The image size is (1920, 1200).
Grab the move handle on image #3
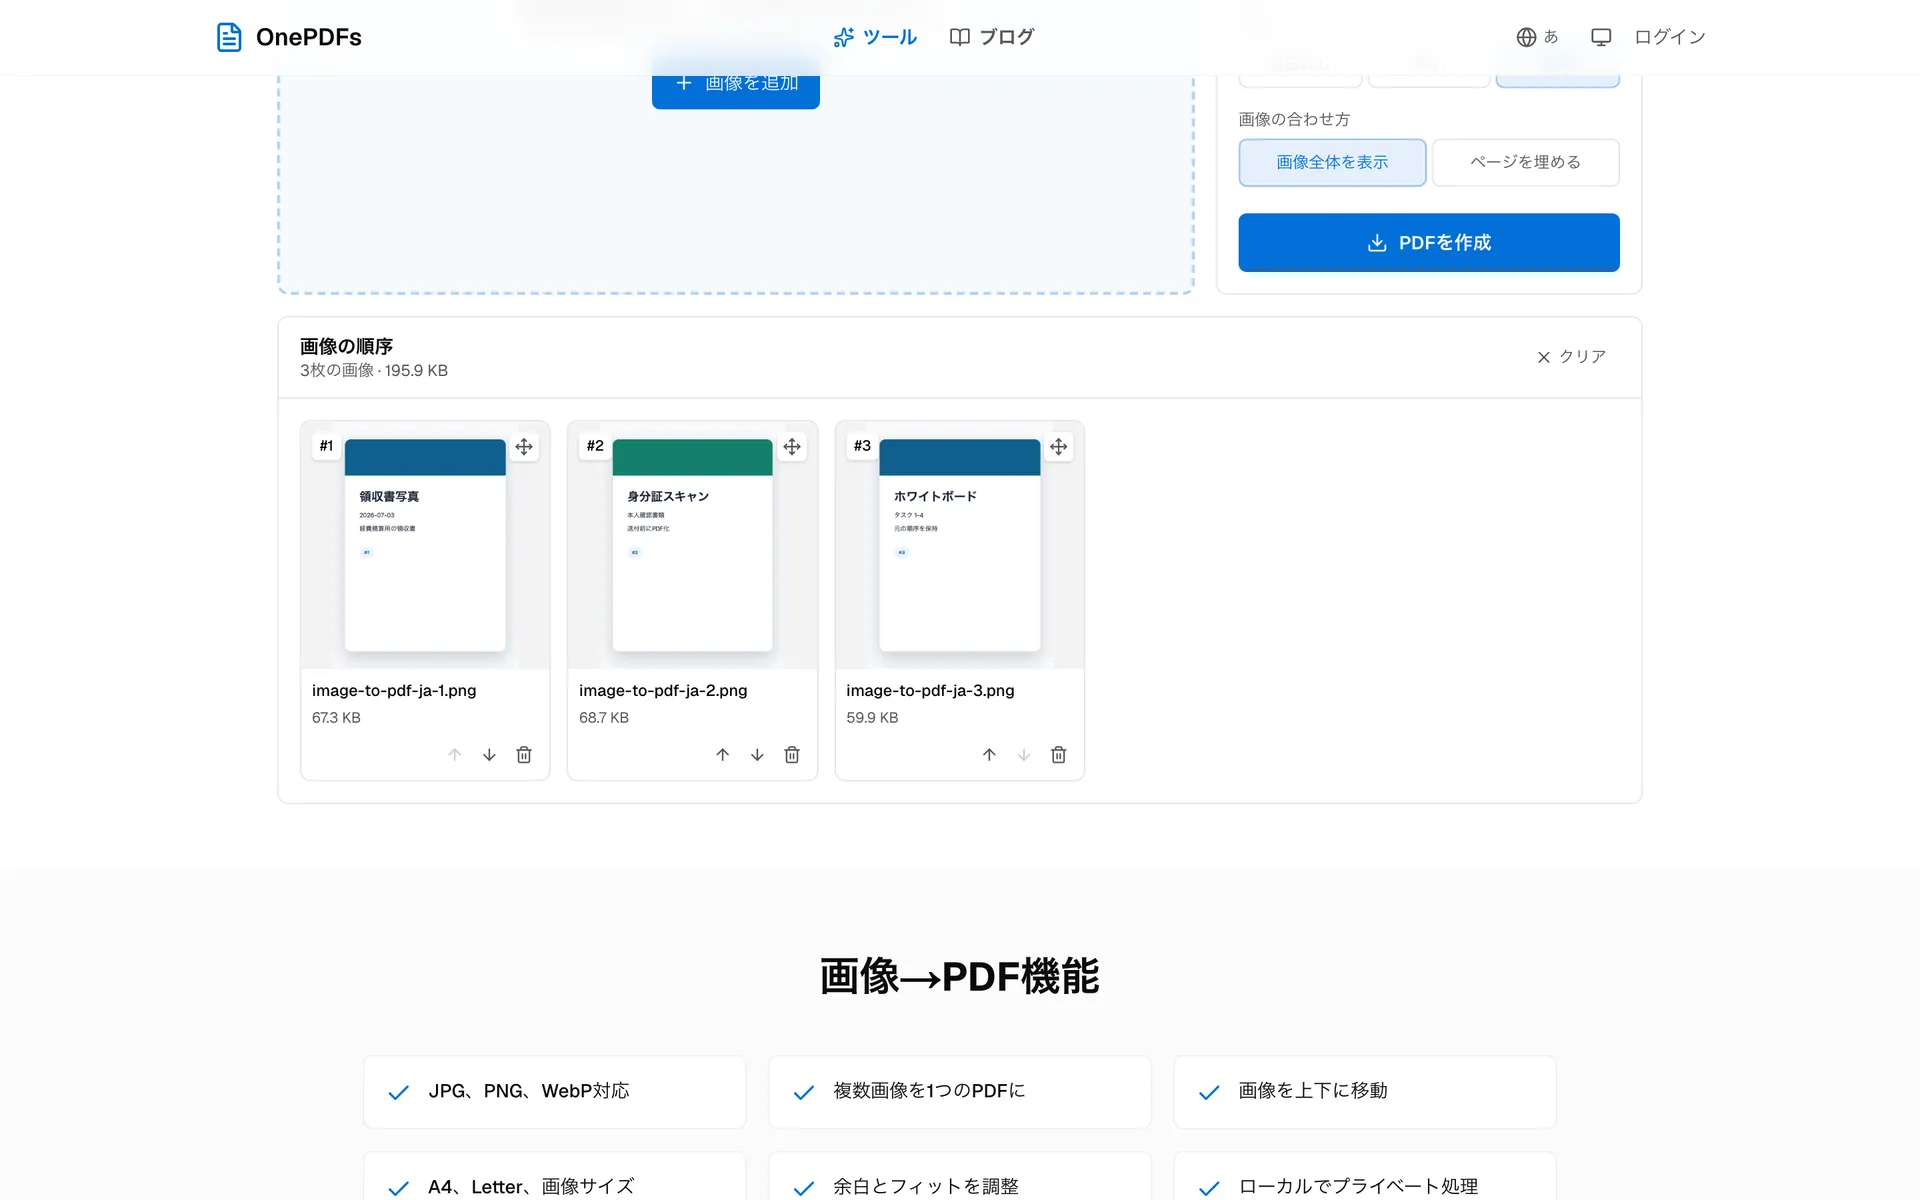(1059, 447)
